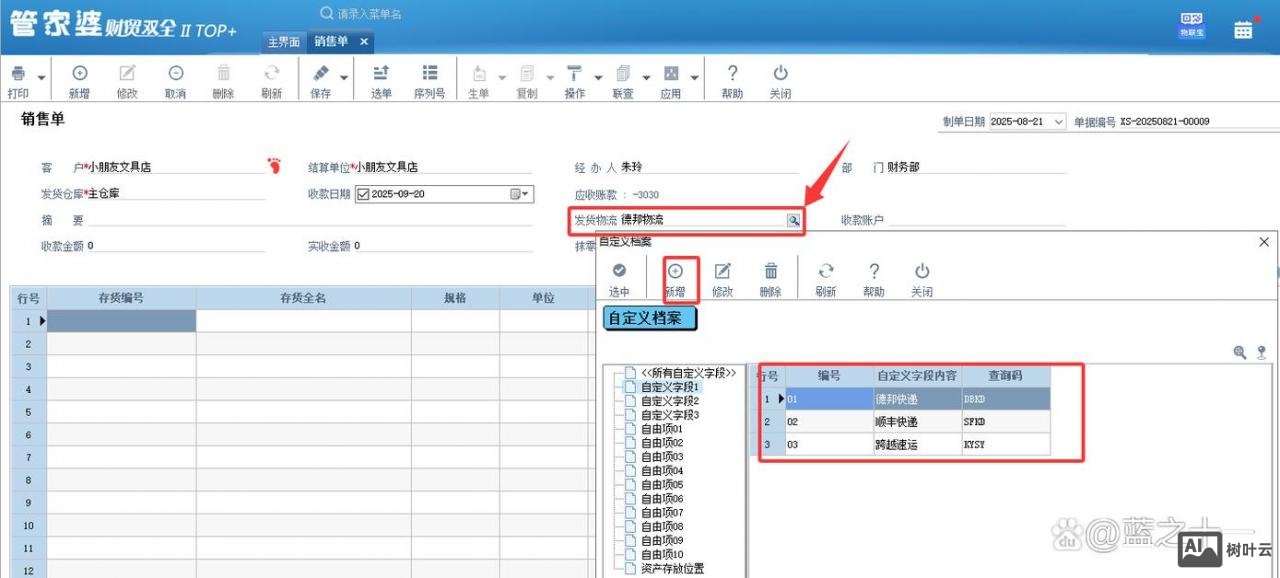1280x578 pixels.
Task: Expand the 保存 dropdown arrow
Action: [344, 75]
